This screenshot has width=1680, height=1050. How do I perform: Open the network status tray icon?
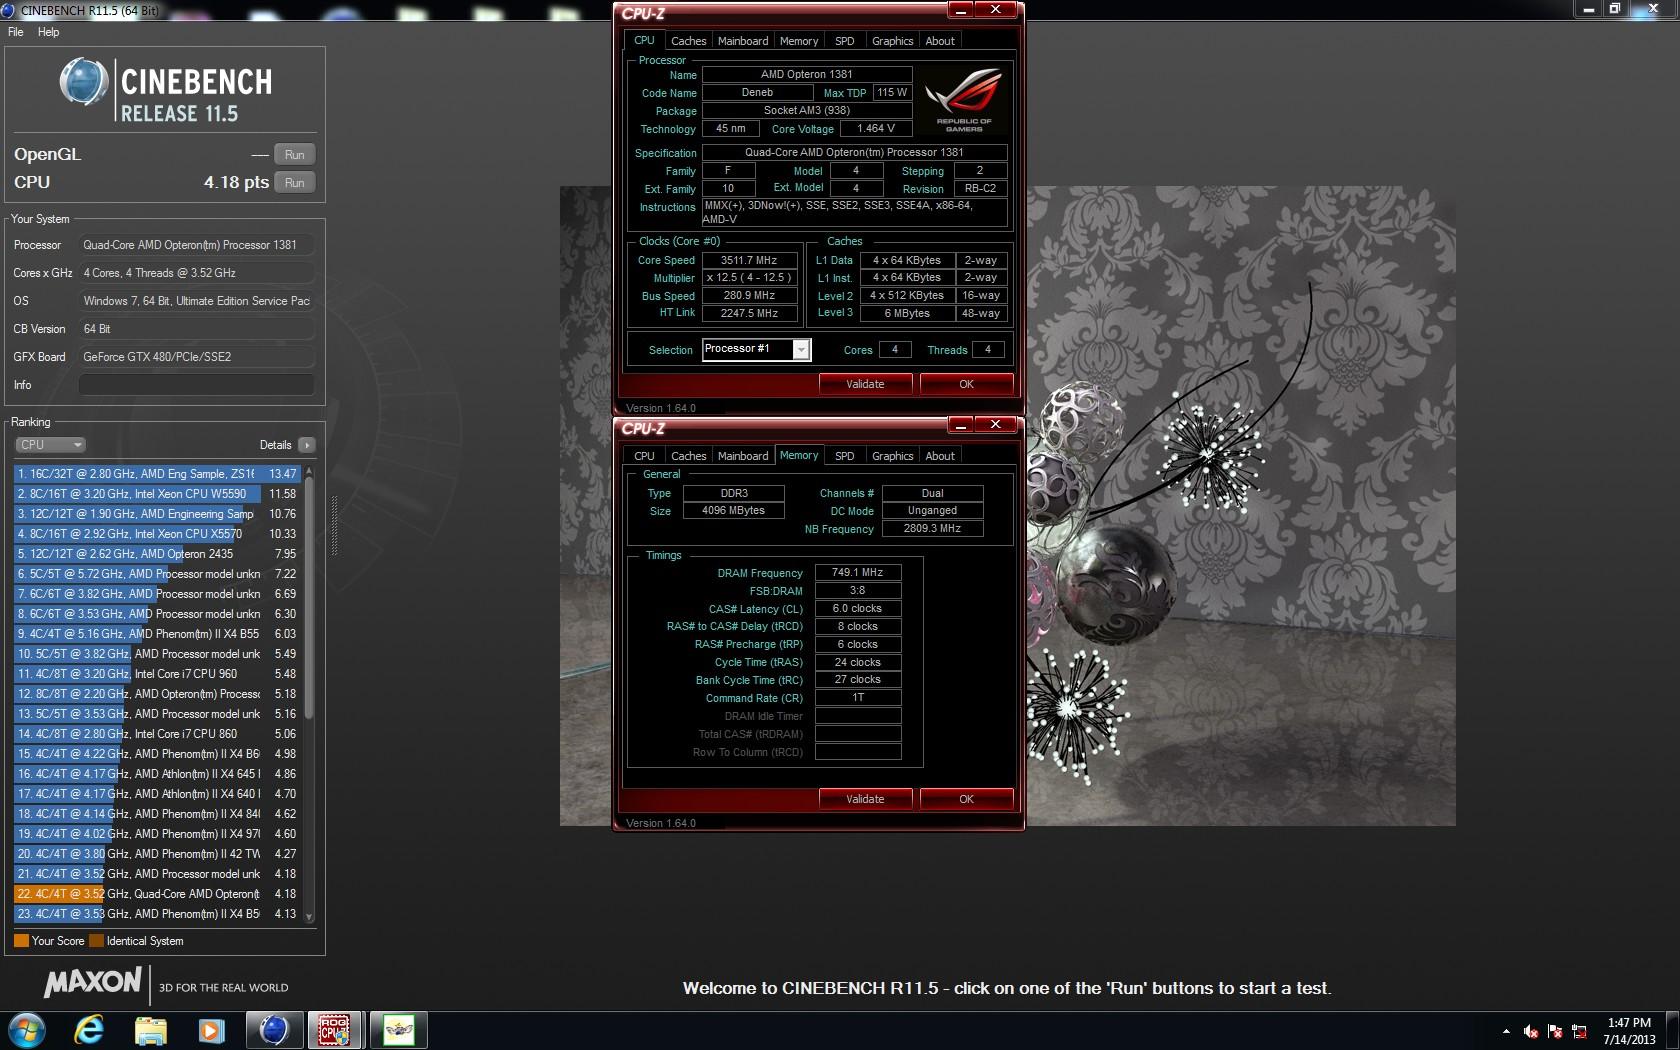(1580, 1031)
